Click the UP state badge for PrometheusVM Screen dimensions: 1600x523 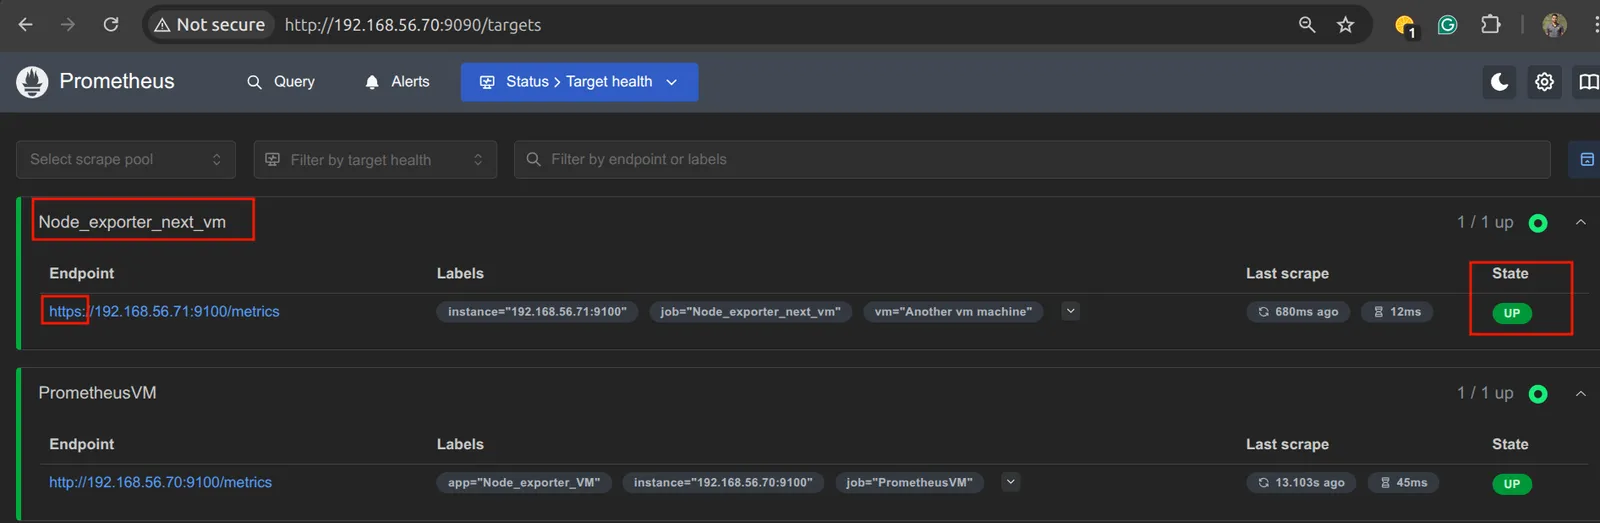point(1512,484)
